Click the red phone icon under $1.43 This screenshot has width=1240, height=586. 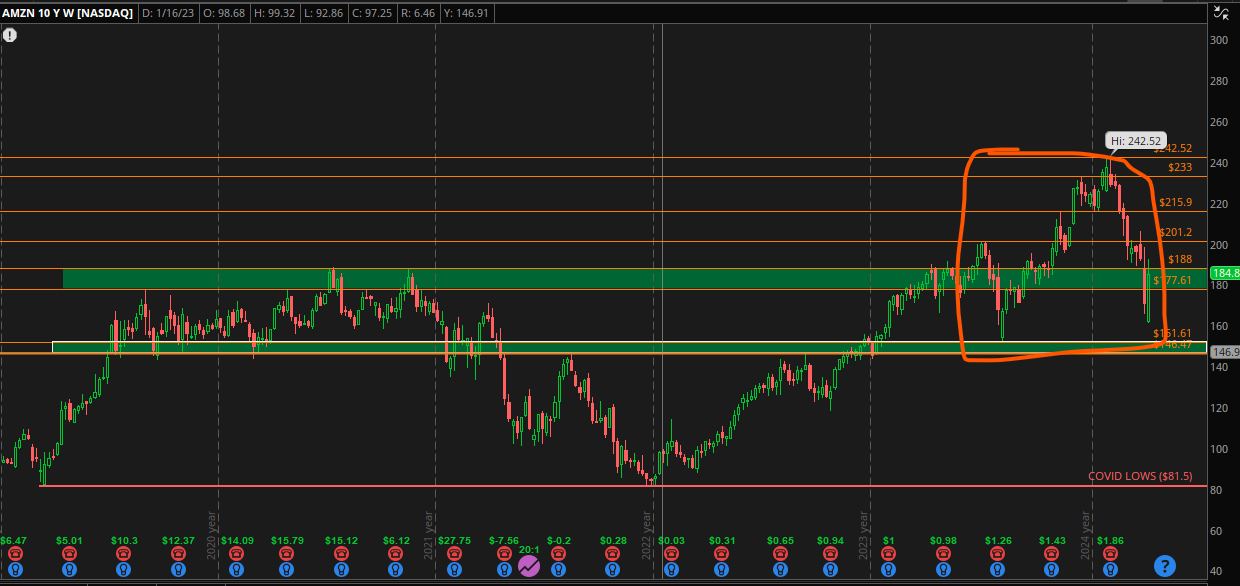click(1053, 553)
